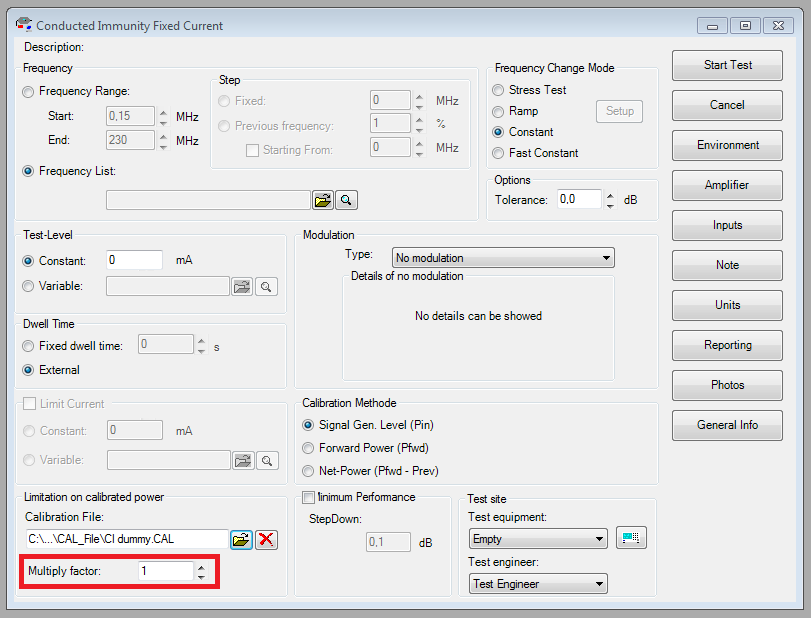
Task: Click the Variable test-level magnifier icon
Action: click(265, 286)
